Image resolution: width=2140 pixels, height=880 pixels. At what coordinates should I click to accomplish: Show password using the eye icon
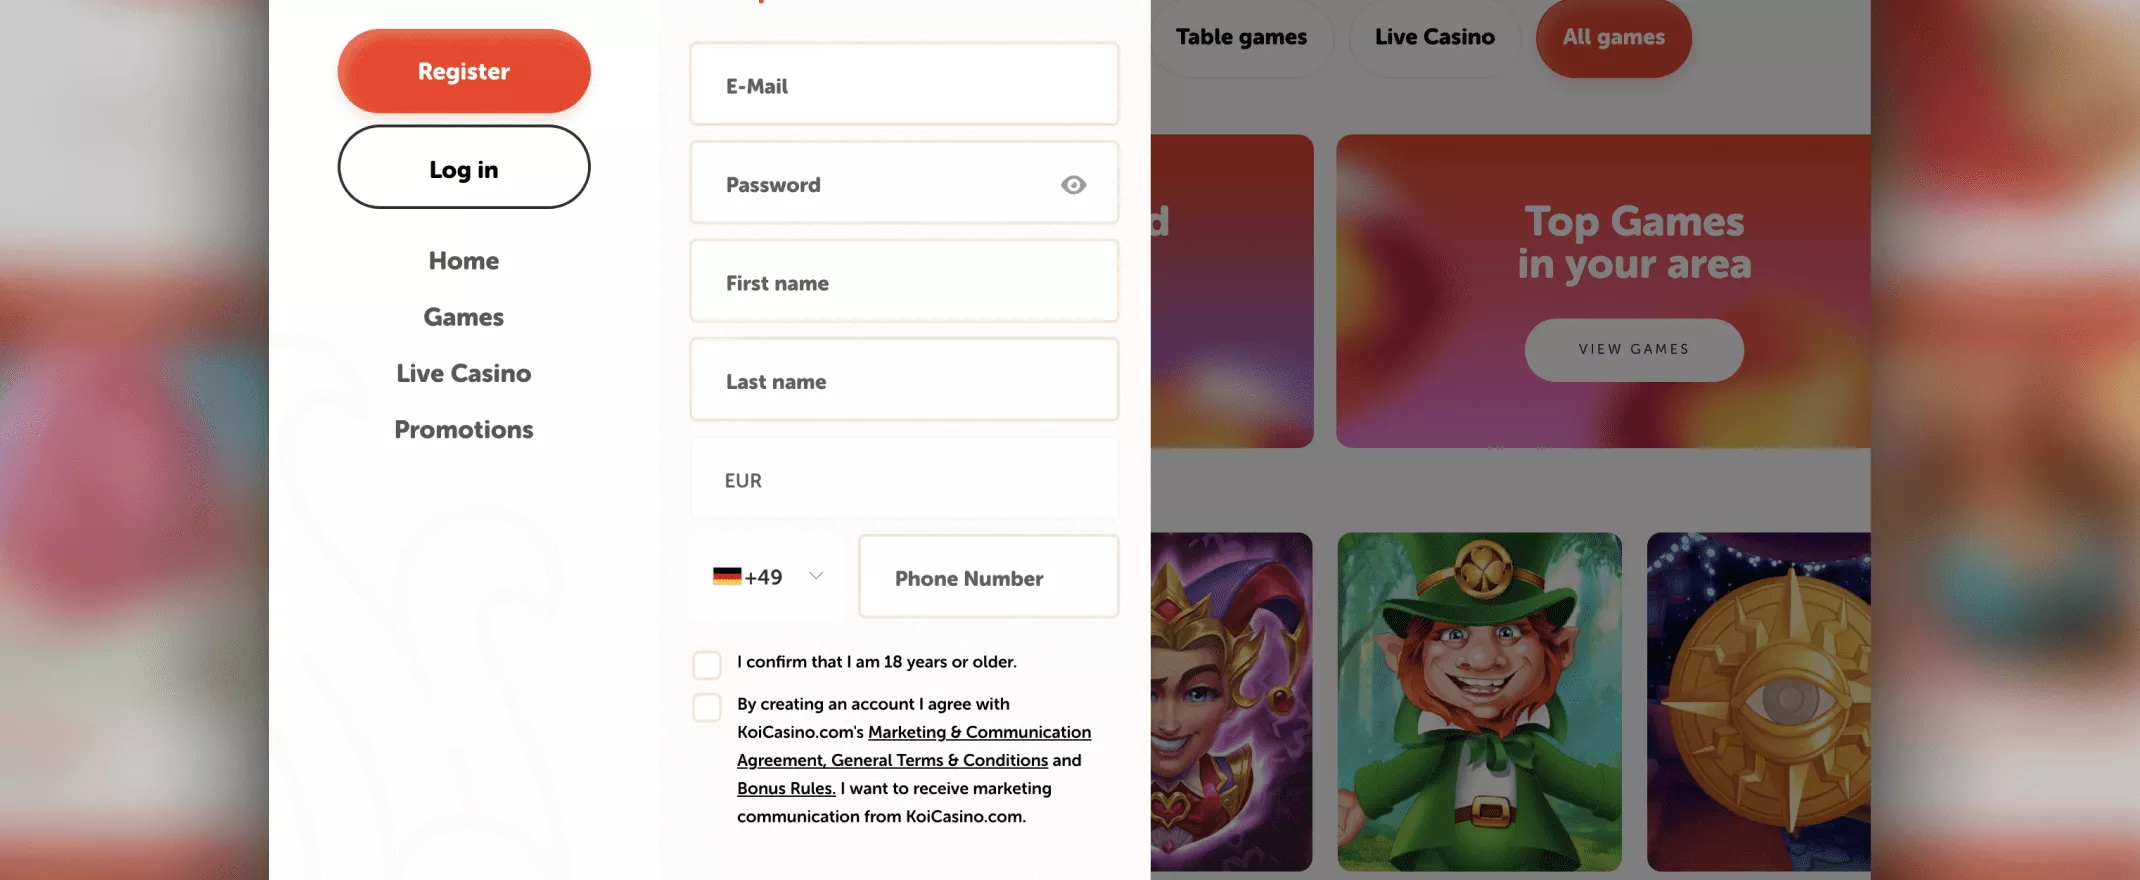point(1073,185)
